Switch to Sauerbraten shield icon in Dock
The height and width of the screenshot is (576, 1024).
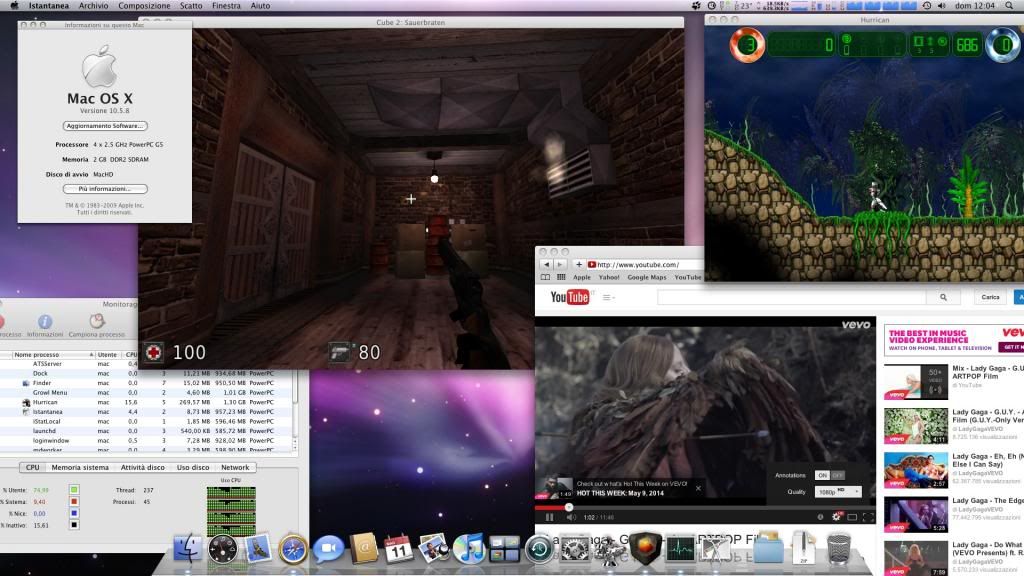(x=645, y=548)
